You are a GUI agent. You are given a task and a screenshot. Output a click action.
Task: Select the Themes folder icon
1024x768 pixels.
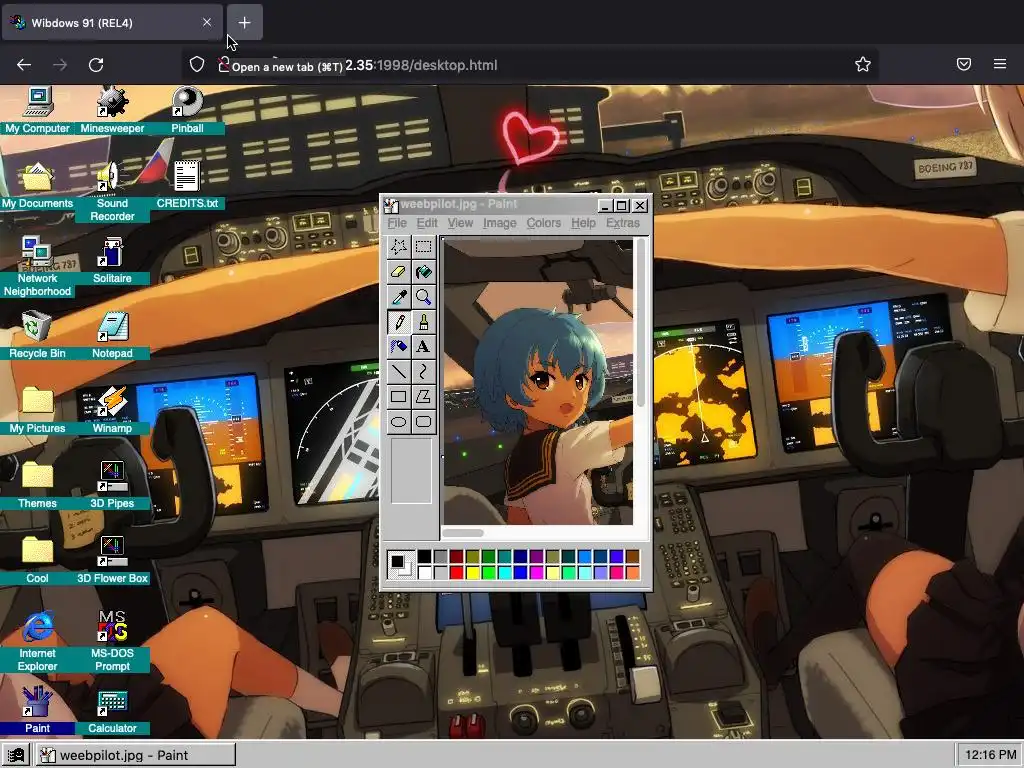(37, 486)
